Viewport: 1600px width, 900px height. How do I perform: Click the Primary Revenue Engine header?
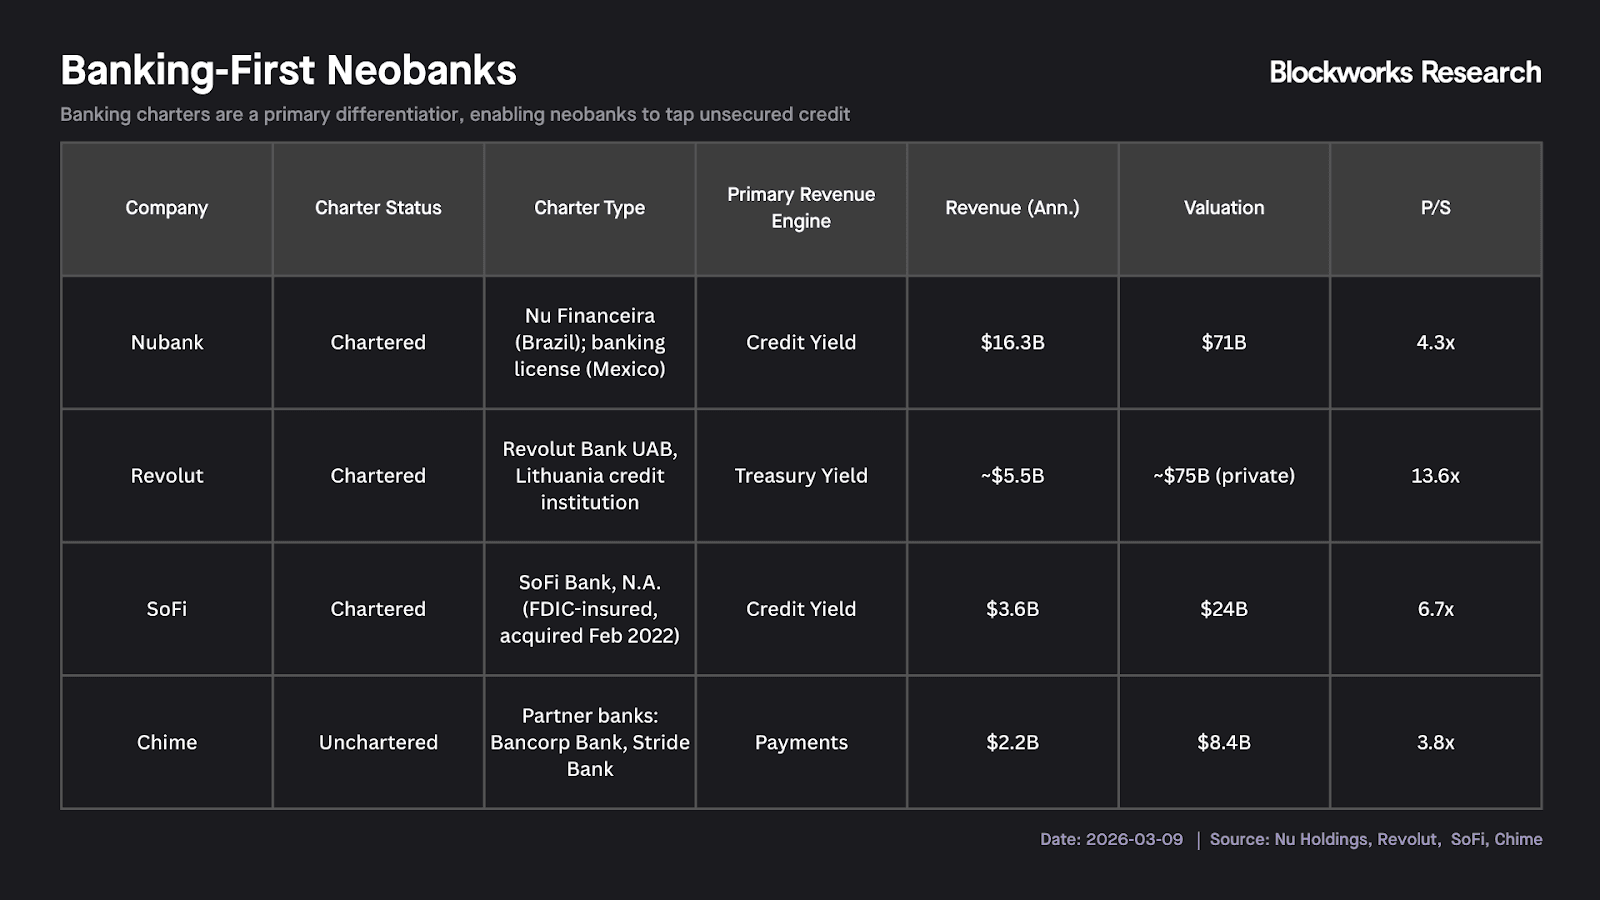[801, 208]
